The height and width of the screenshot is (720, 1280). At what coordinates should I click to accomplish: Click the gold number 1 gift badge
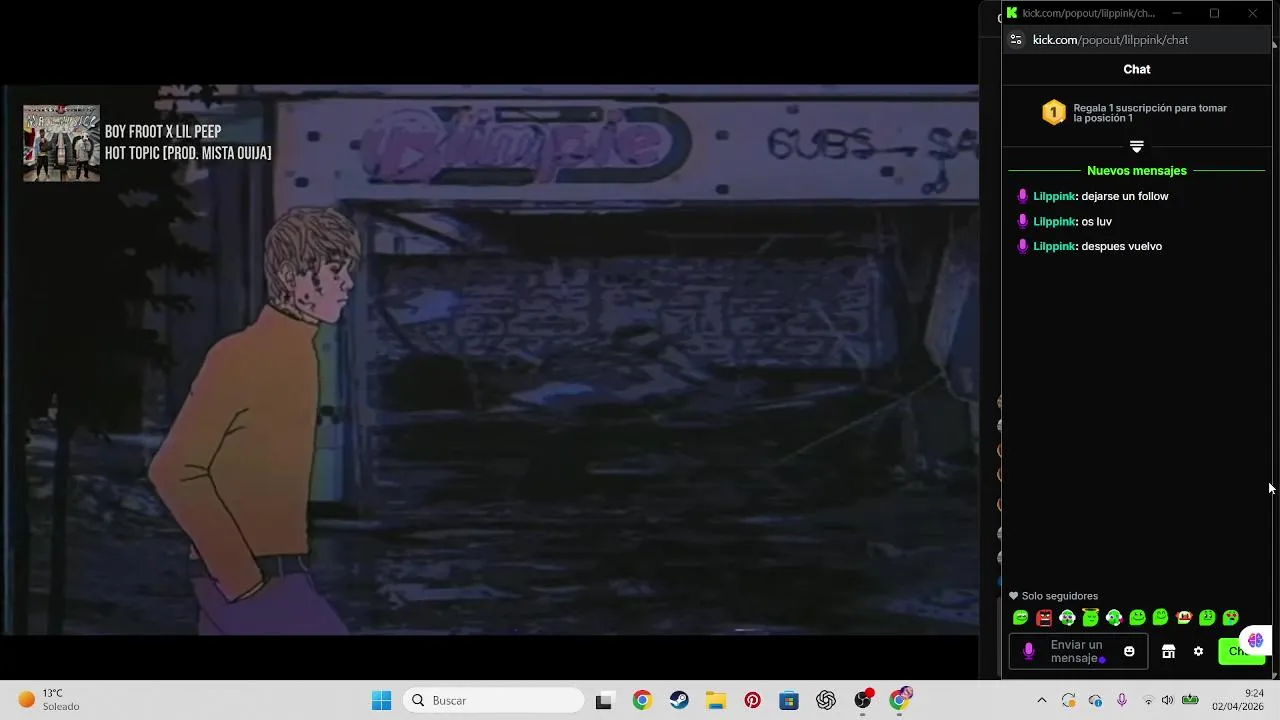pyautogui.click(x=1054, y=112)
